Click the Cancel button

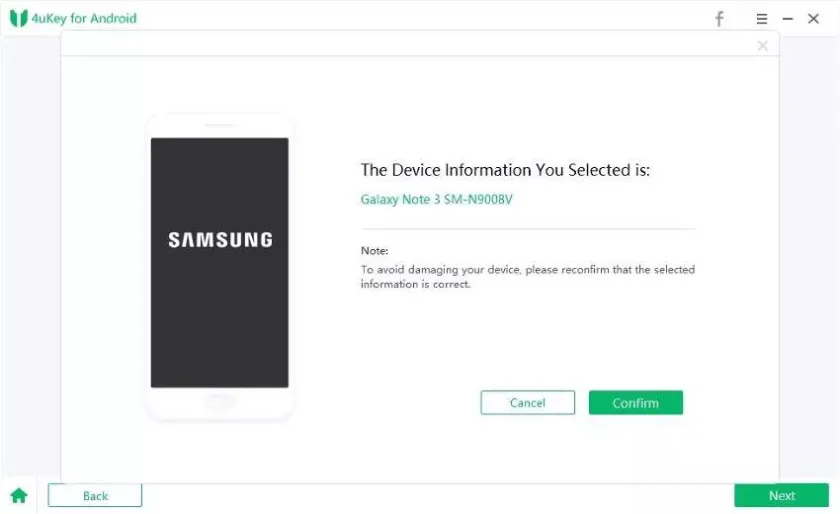pos(527,403)
